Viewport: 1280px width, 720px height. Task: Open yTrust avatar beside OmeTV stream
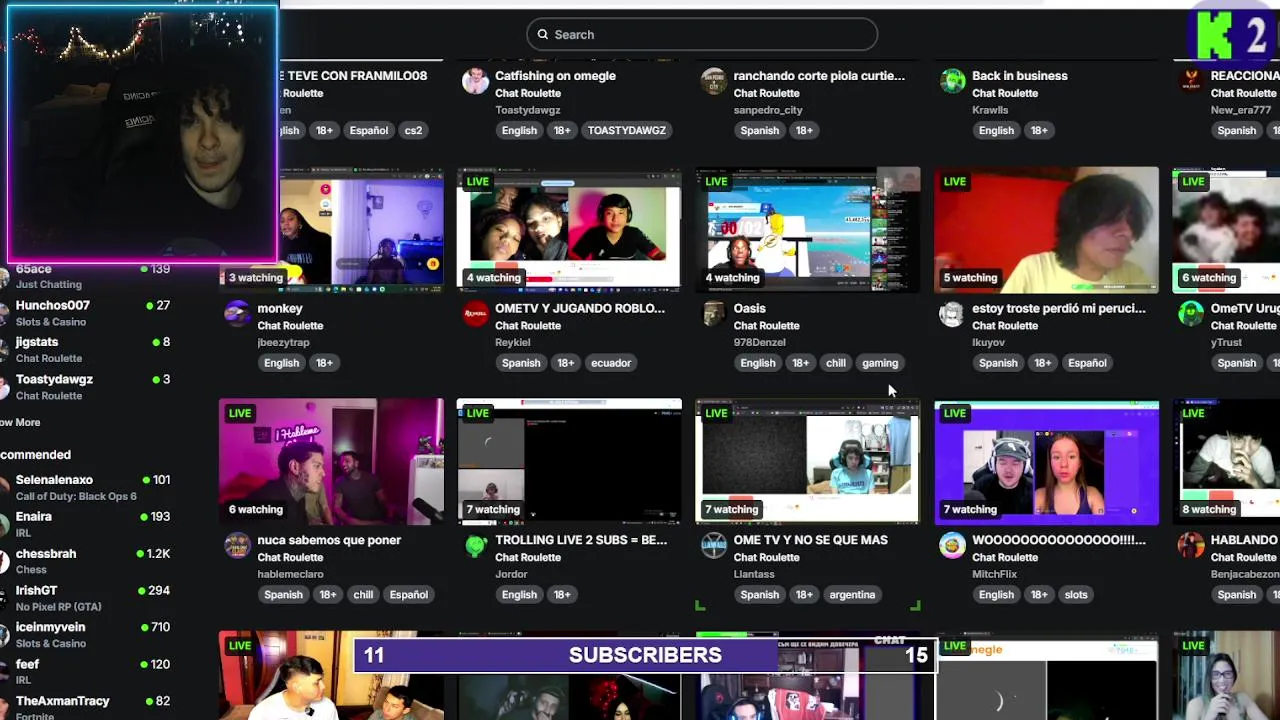1190,314
